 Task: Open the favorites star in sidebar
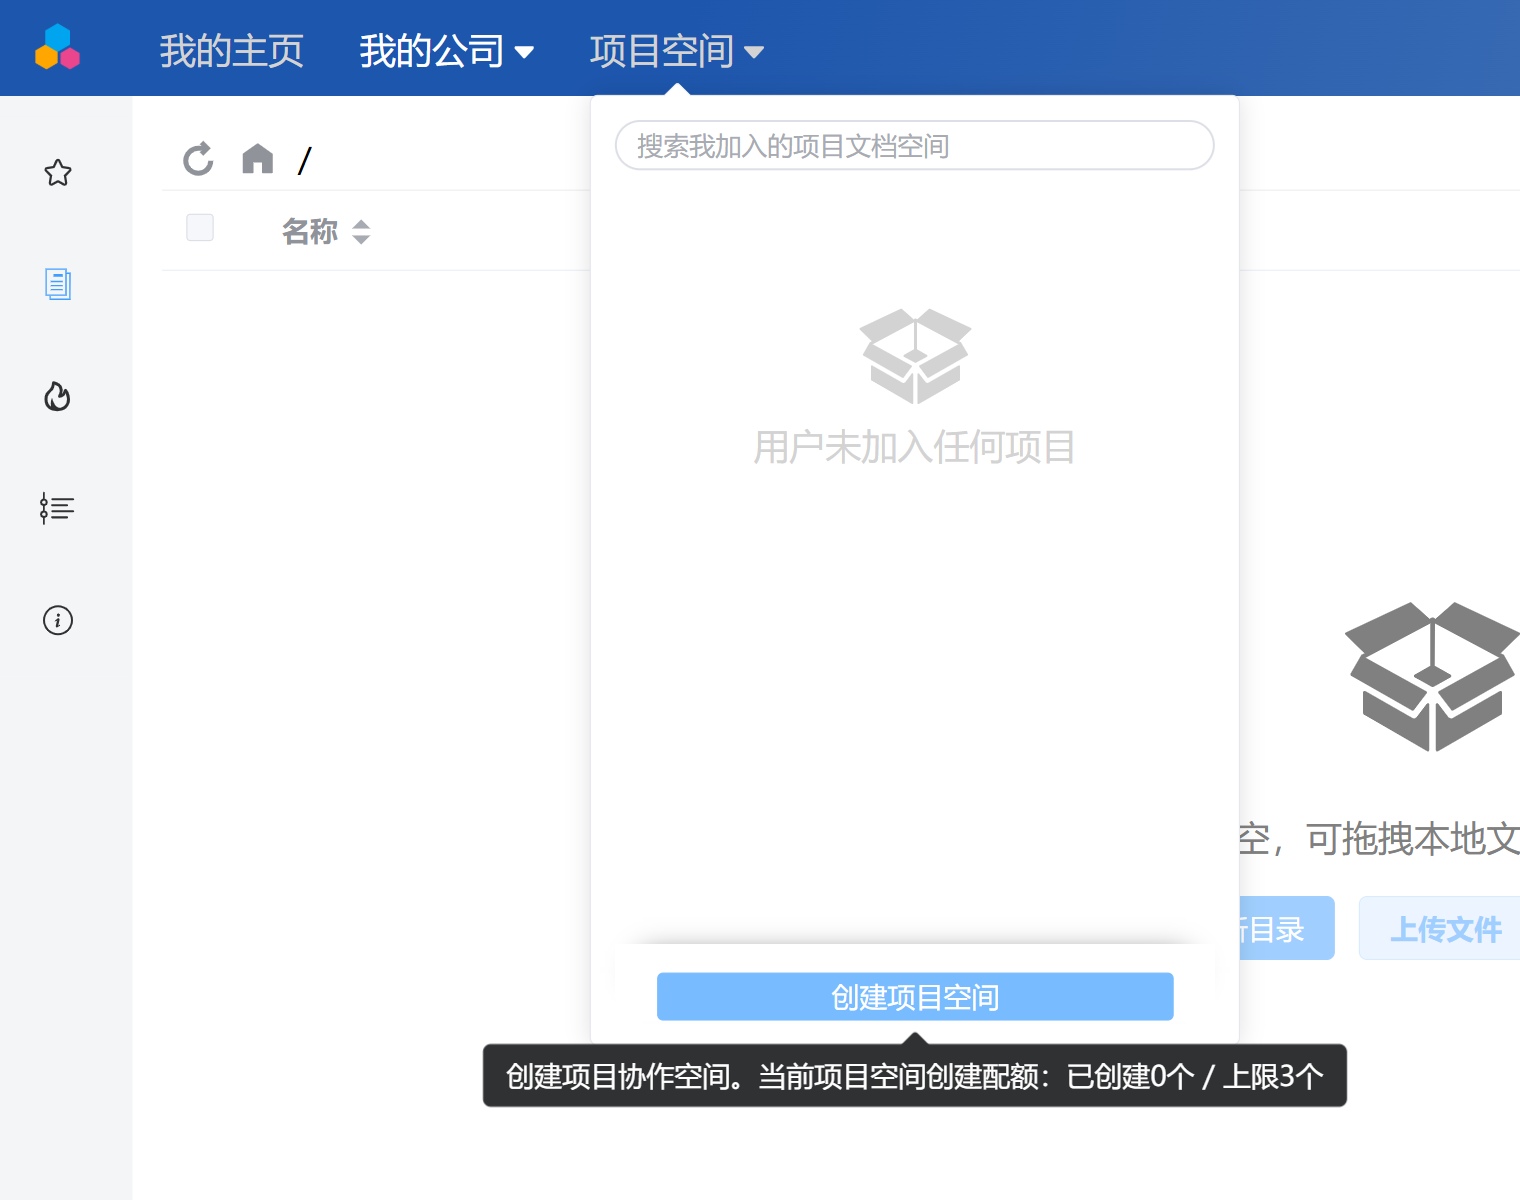coord(58,173)
